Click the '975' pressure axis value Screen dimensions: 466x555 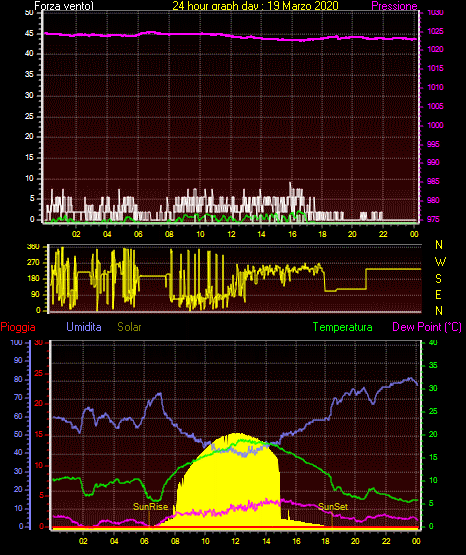(x=433, y=219)
